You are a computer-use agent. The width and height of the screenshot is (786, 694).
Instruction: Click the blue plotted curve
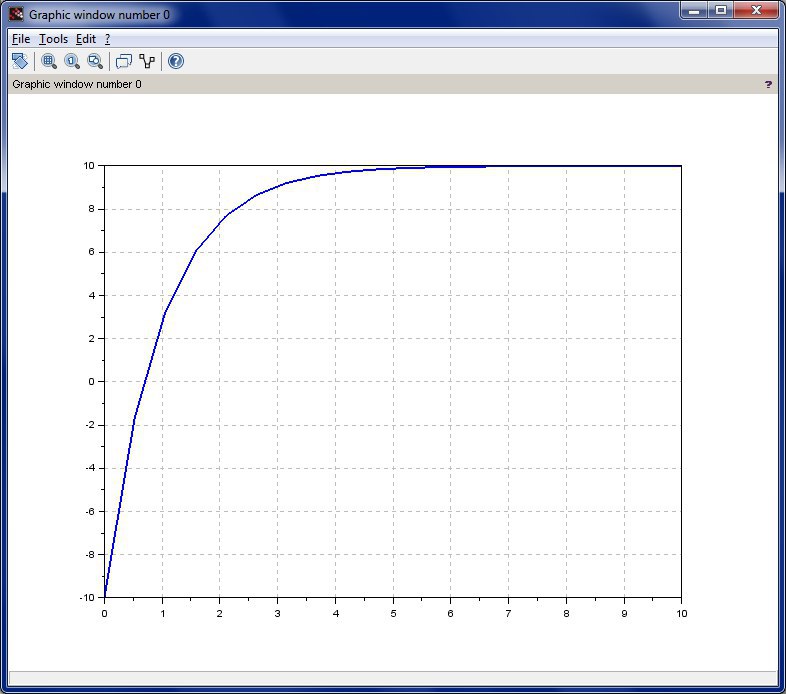tap(195, 251)
